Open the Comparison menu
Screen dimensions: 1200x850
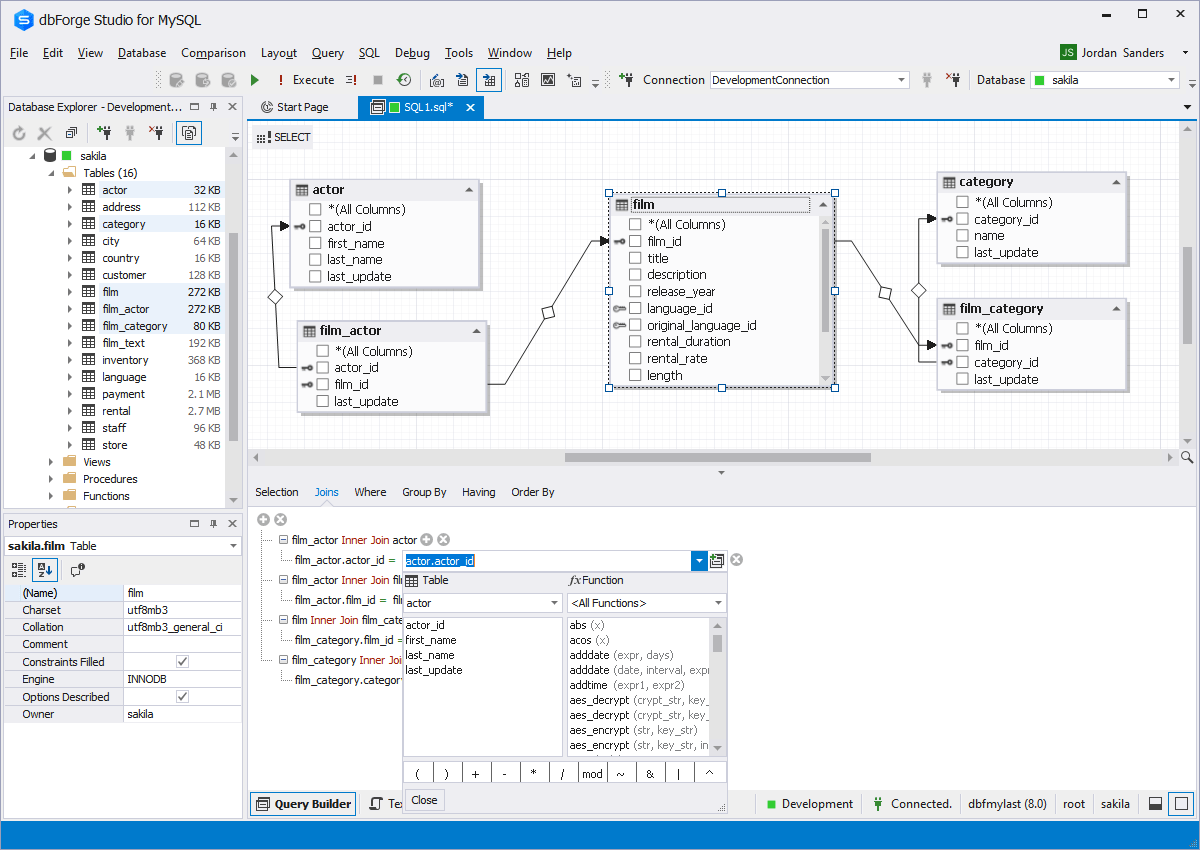tap(213, 53)
